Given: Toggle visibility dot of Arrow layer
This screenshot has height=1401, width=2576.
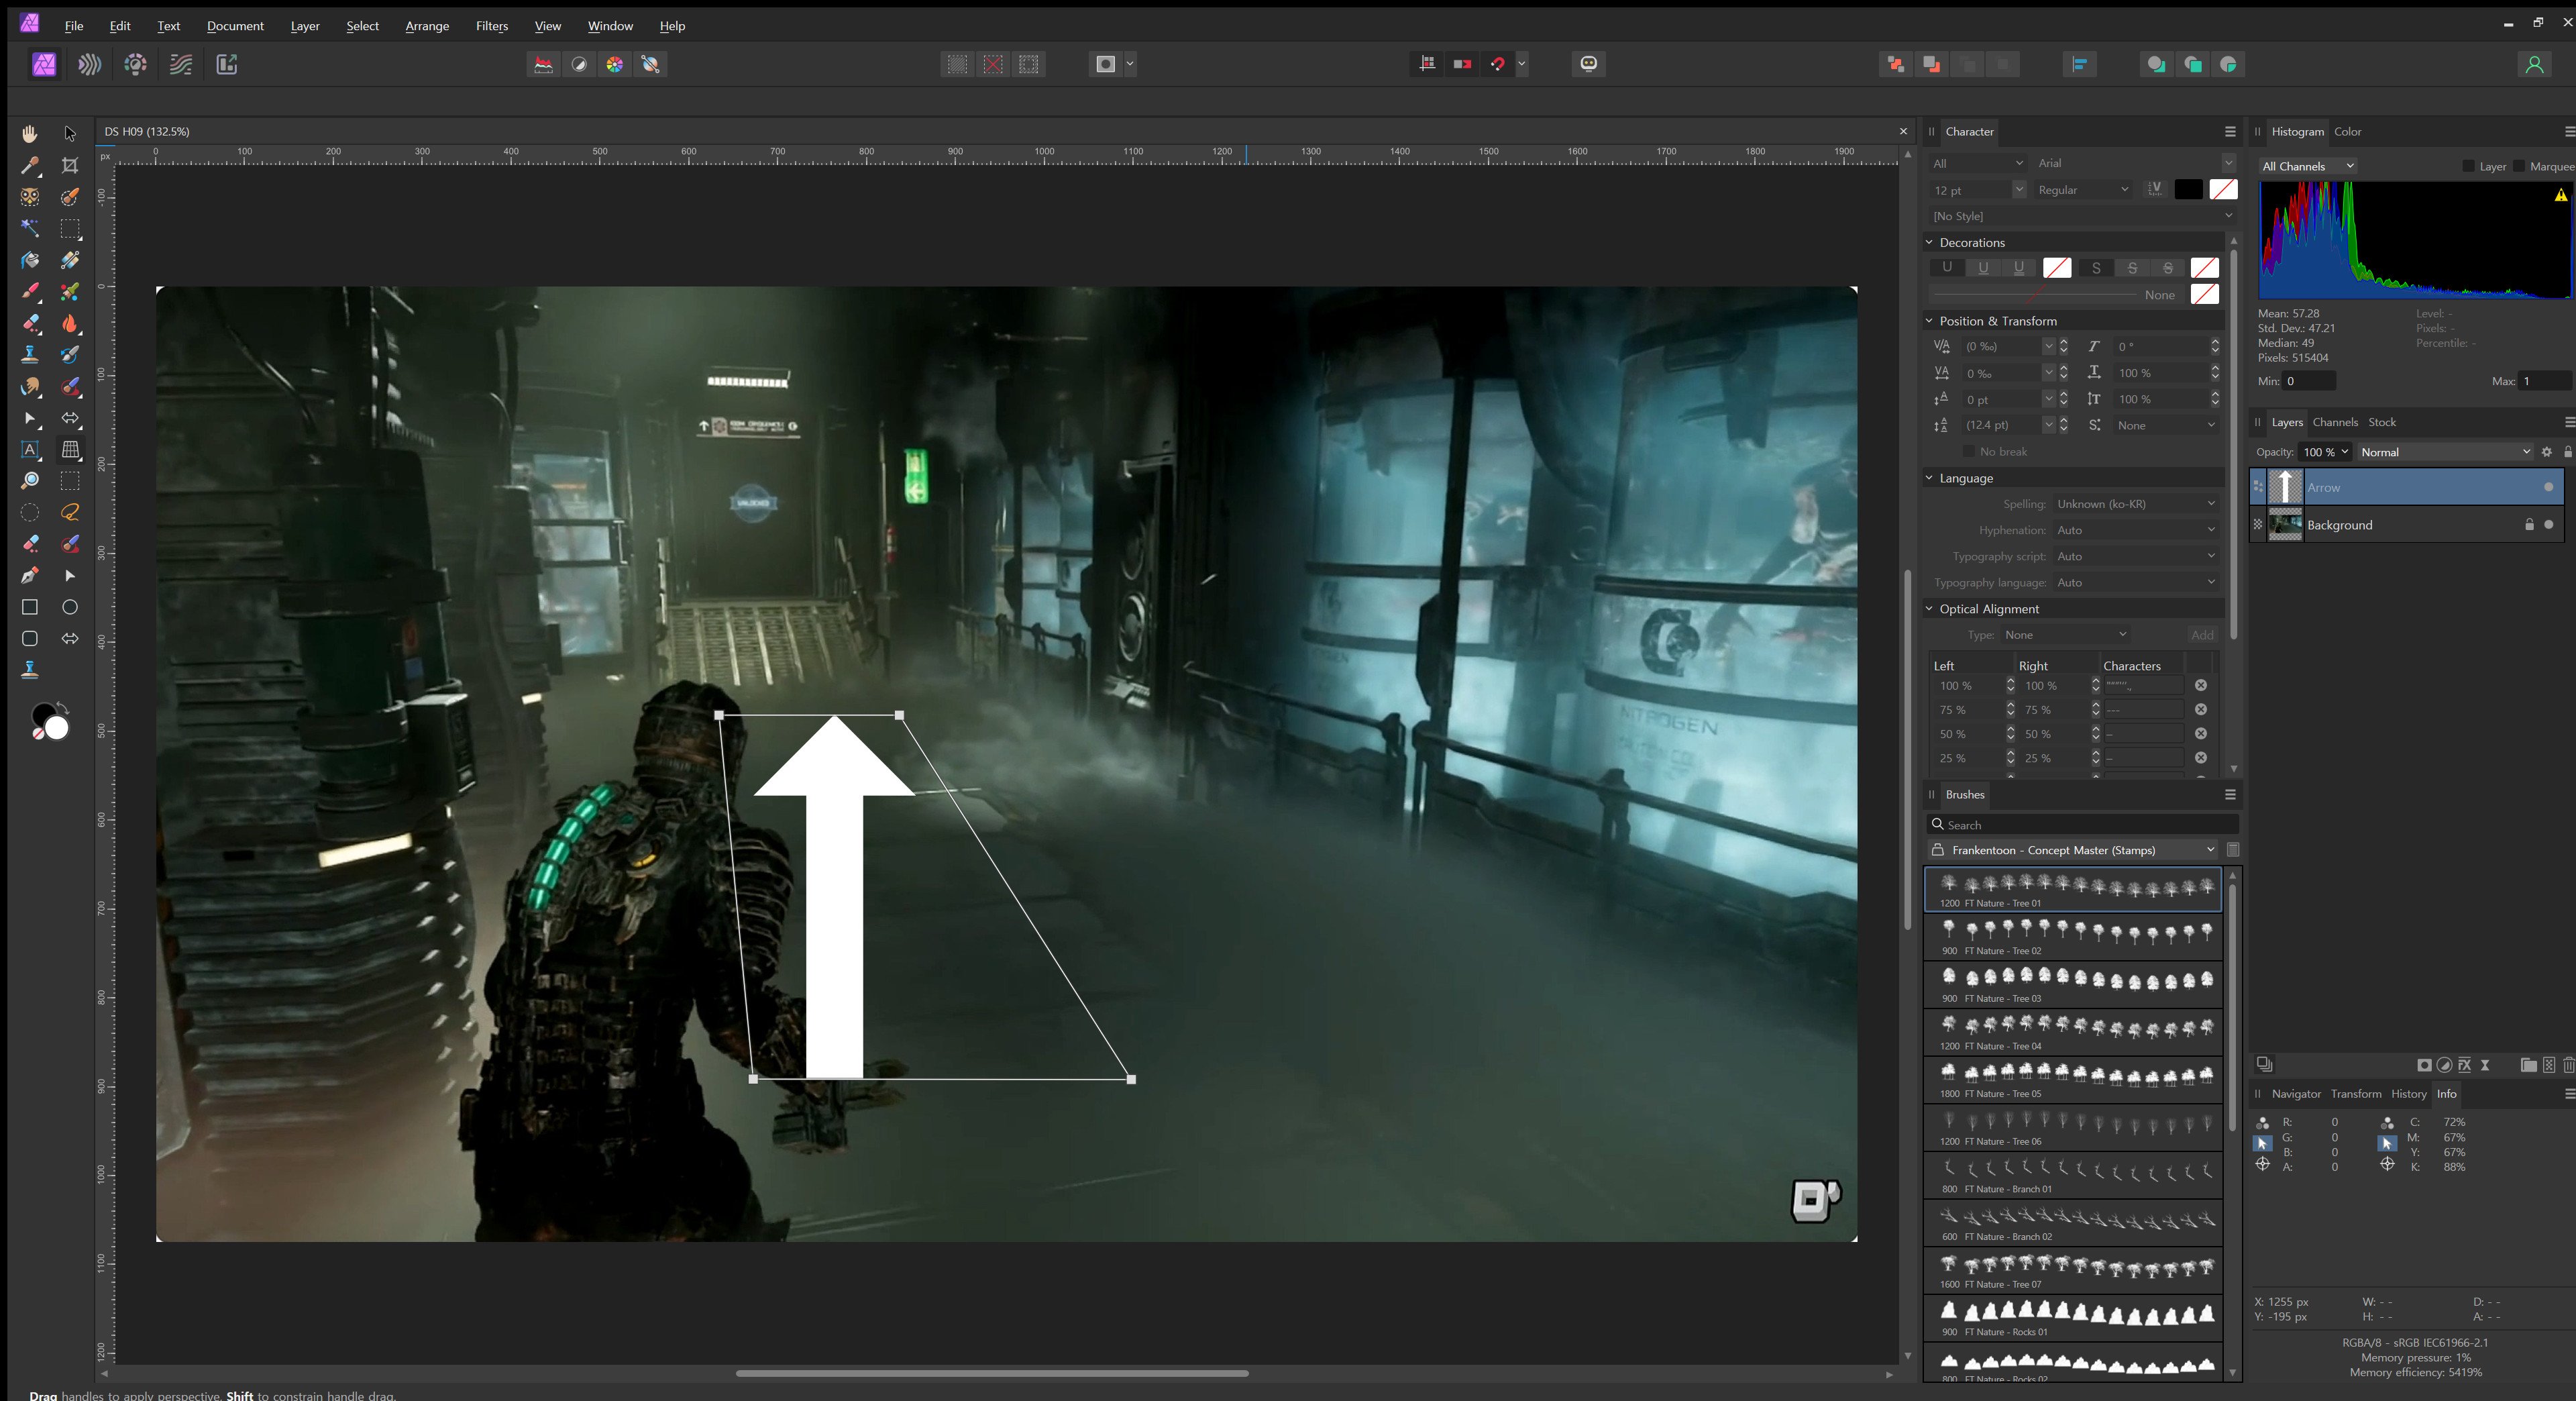Looking at the screenshot, I should tap(2548, 487).
